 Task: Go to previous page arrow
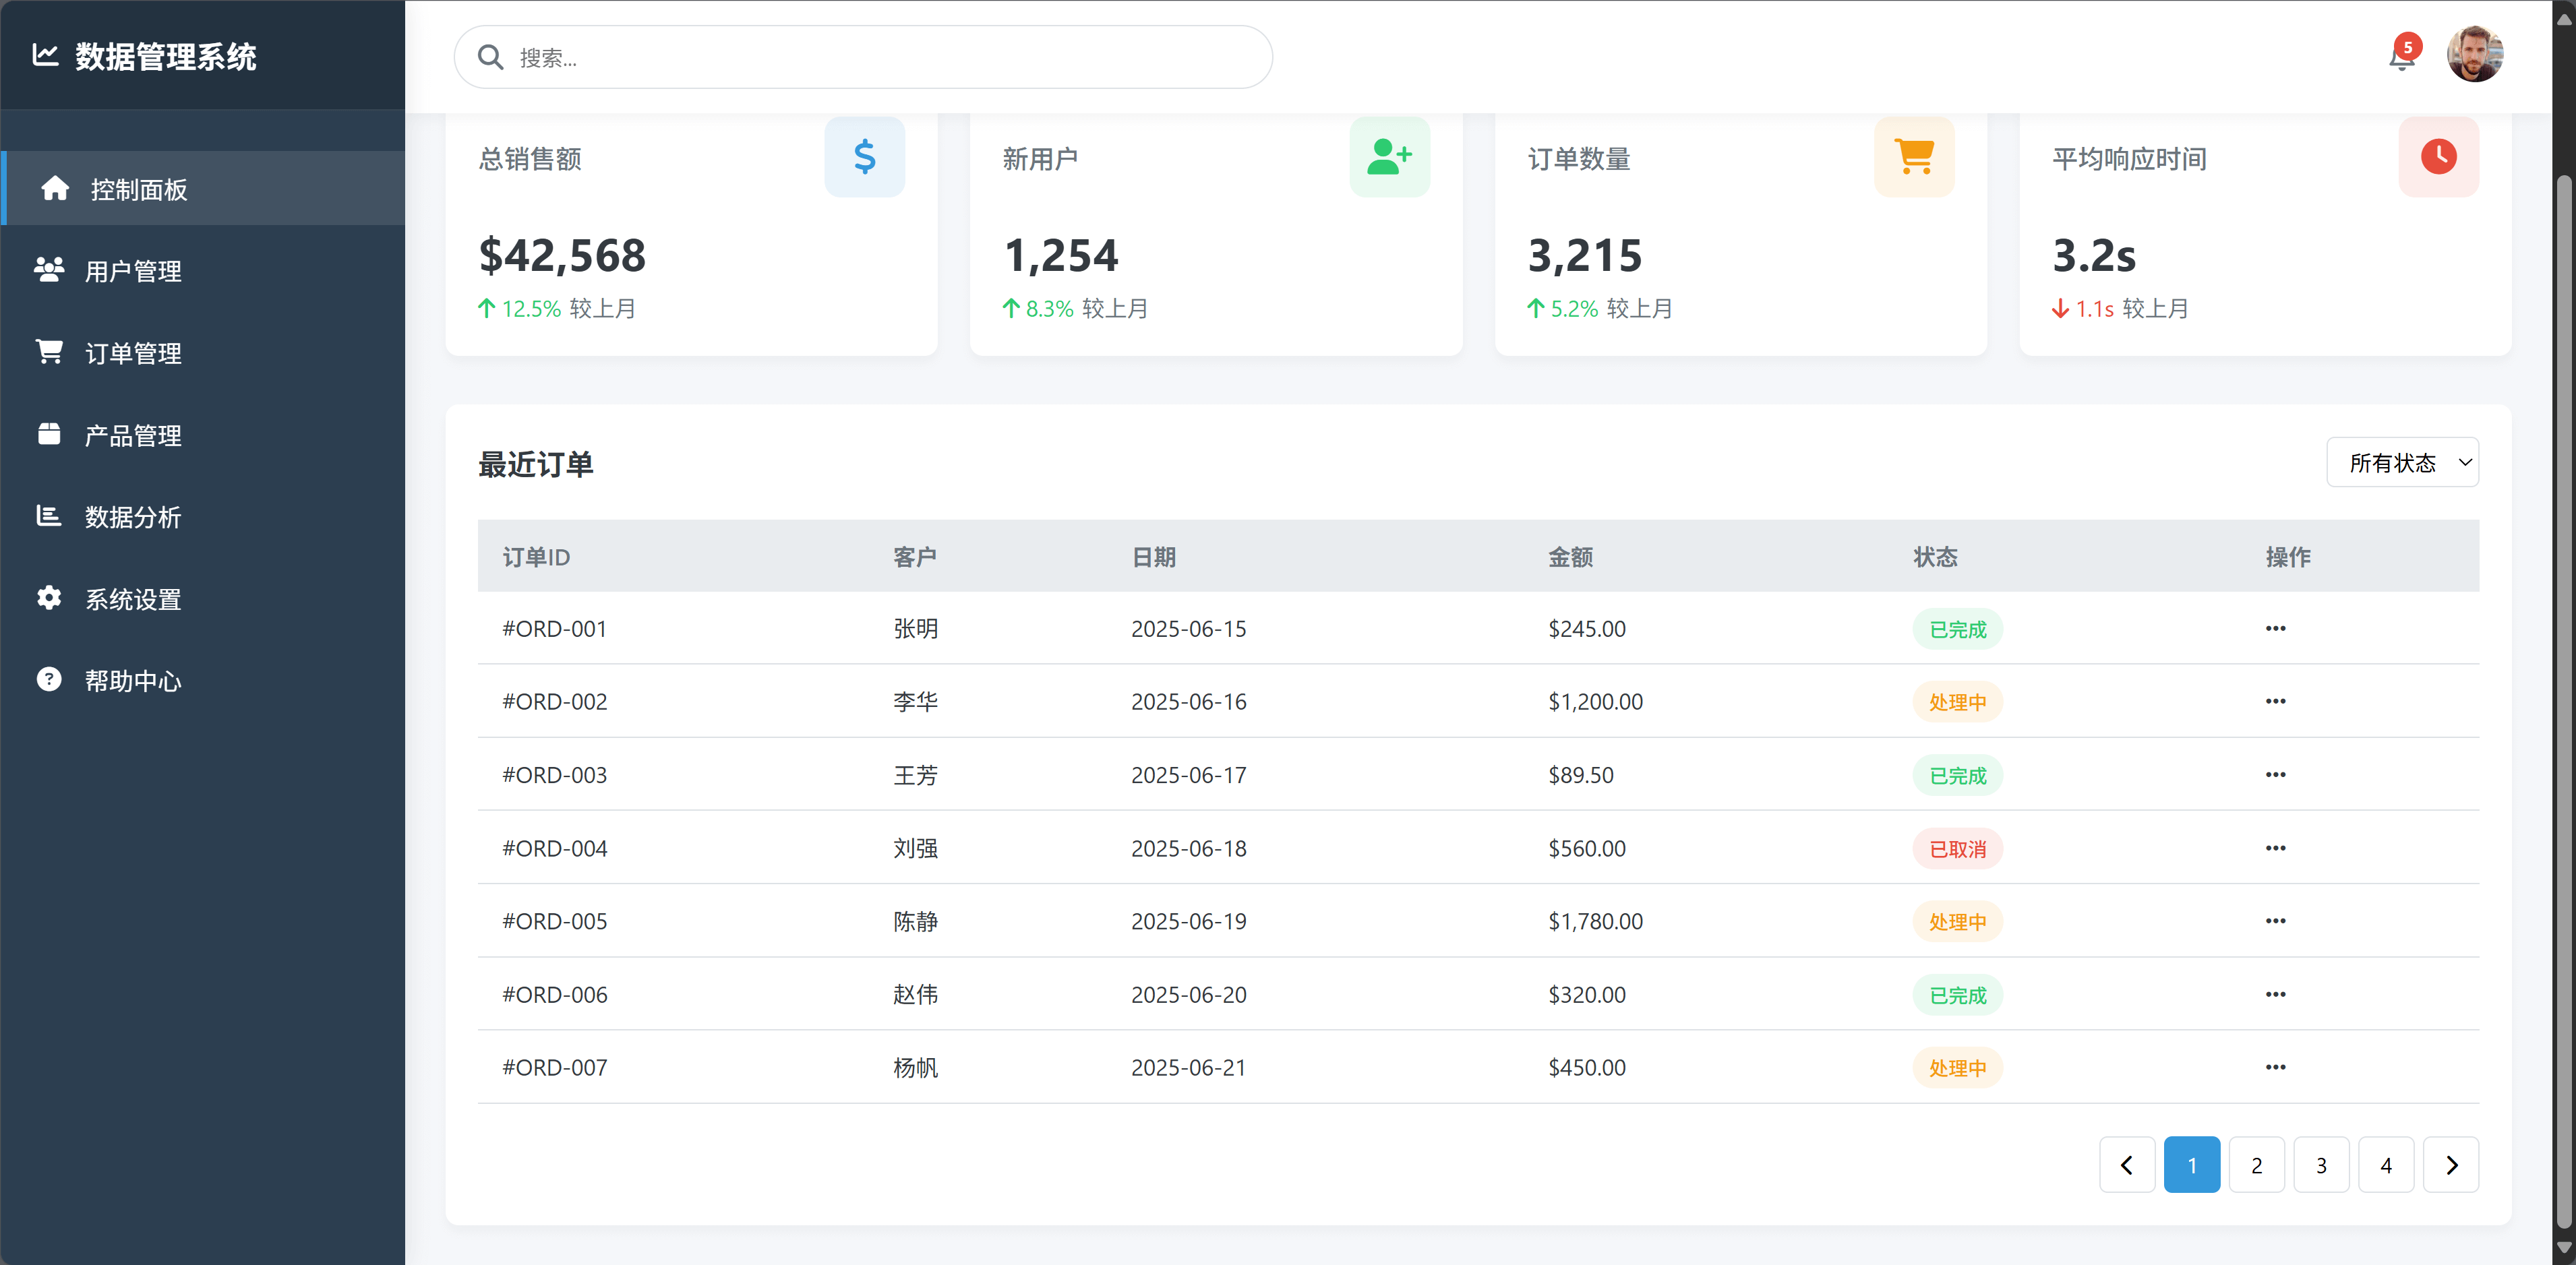(x=2126, y=1165)
